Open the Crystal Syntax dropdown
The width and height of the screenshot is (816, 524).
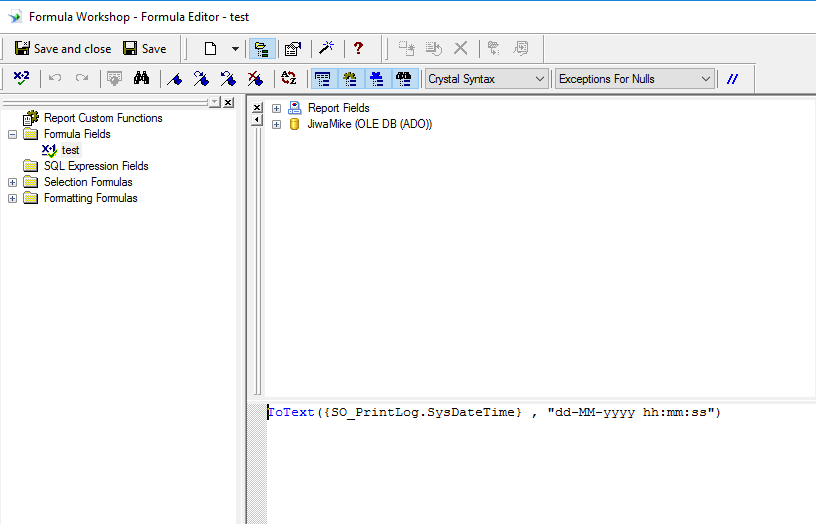tap(487, 79)
